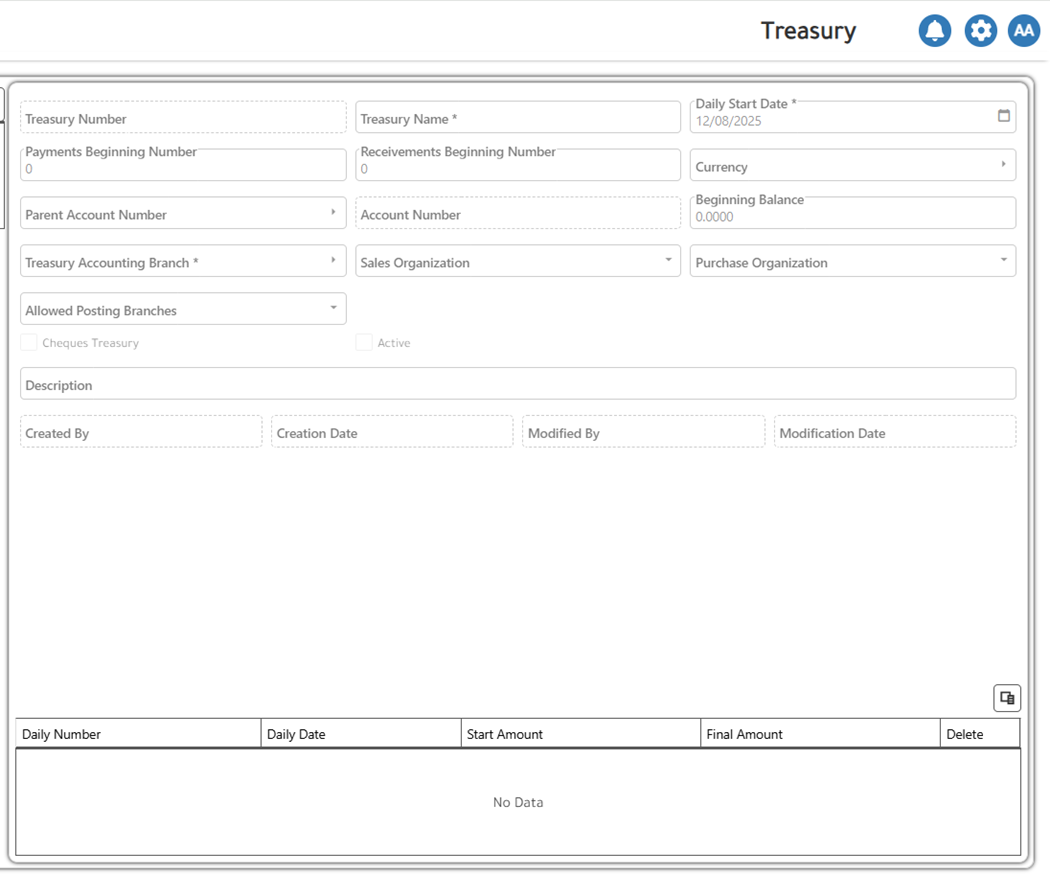Image resolution: width=1050 pixels, height=874 pixels.
Task: Open the notifications bell icon
Action: 934,31
